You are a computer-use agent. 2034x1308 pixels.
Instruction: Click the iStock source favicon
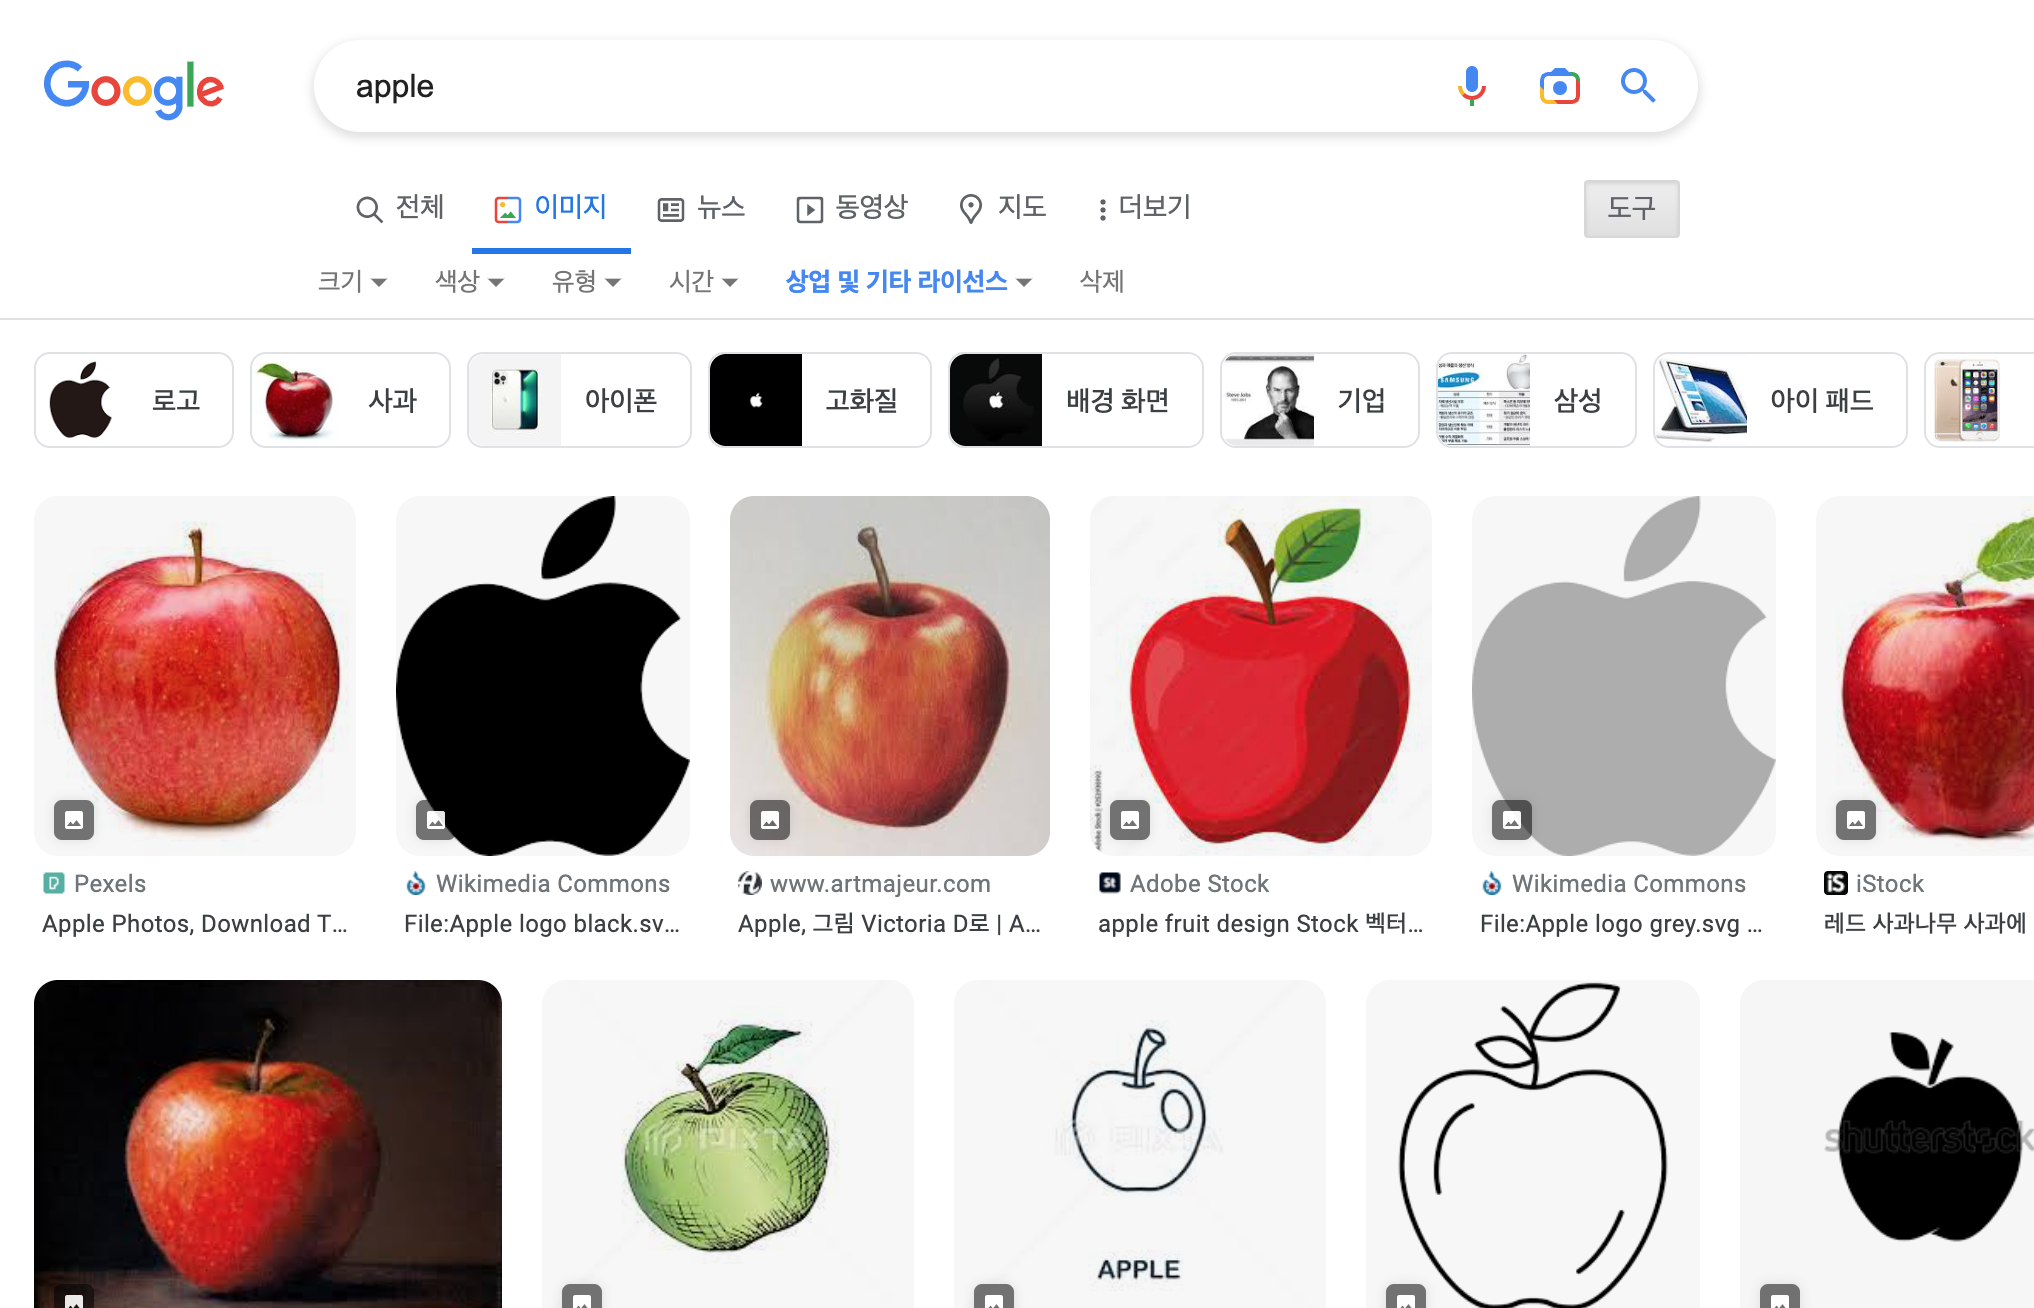point(1835,883)
